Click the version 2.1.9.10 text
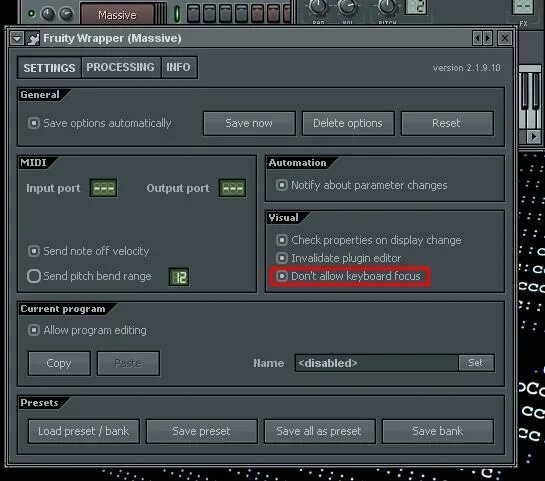Viewport: 545px width, 481px height. coord(466,68)
